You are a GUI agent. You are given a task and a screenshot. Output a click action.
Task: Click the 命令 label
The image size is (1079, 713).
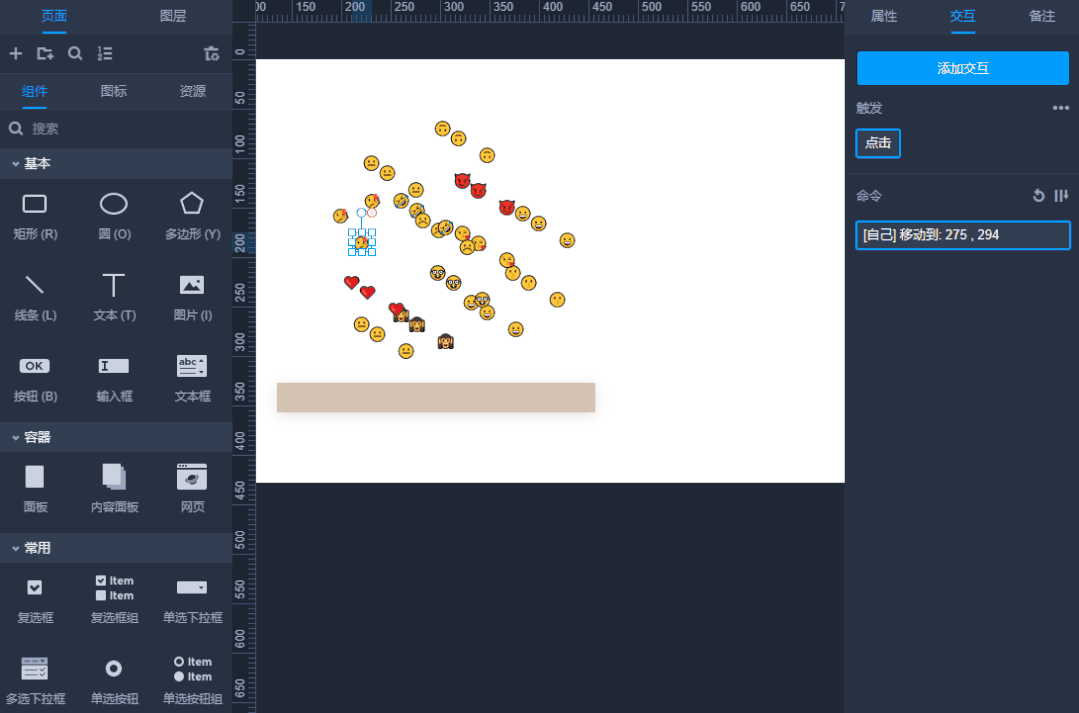click(868, 196)
